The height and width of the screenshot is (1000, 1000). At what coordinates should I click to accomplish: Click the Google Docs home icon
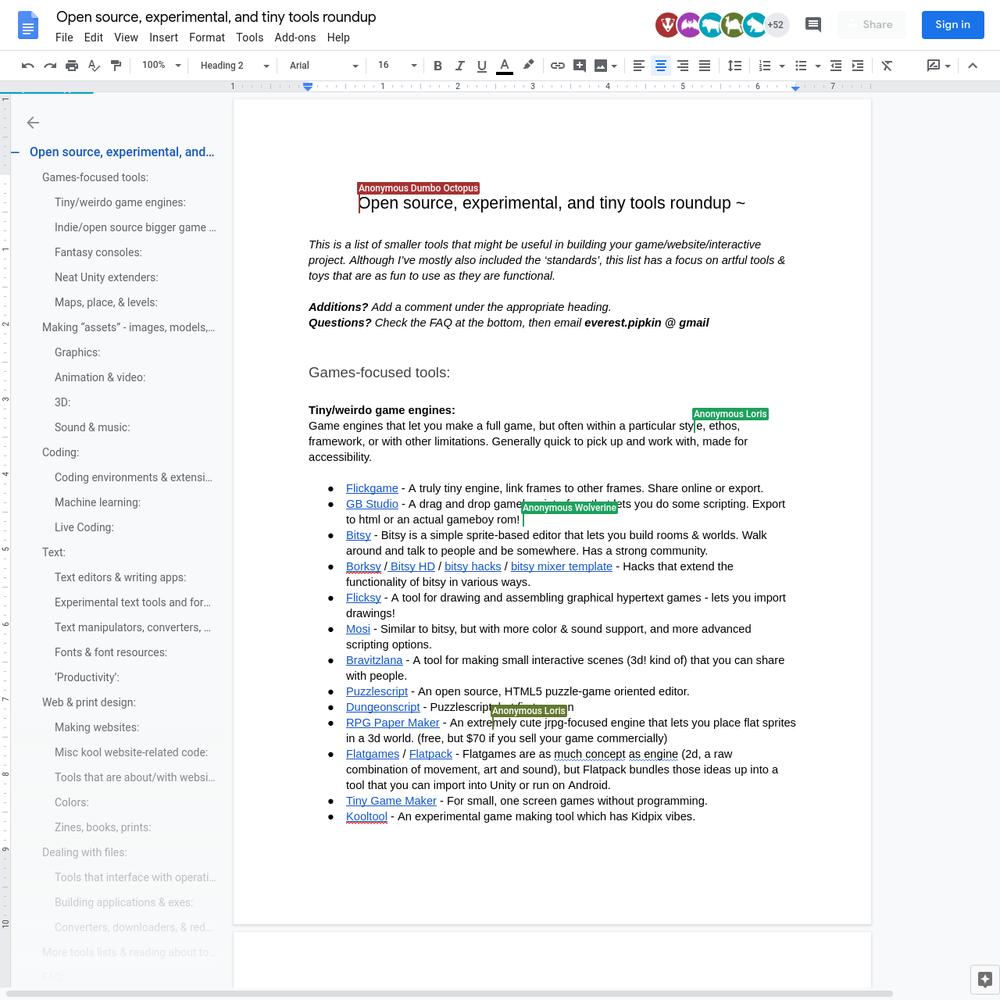pyautogui.click(x=28, y=26)
